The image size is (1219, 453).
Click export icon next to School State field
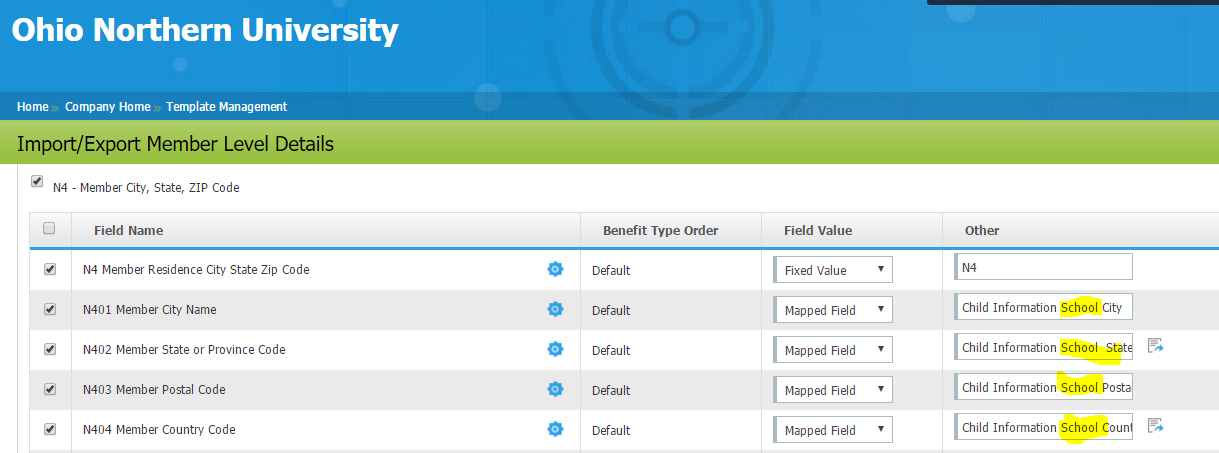tap(1155, 346)
